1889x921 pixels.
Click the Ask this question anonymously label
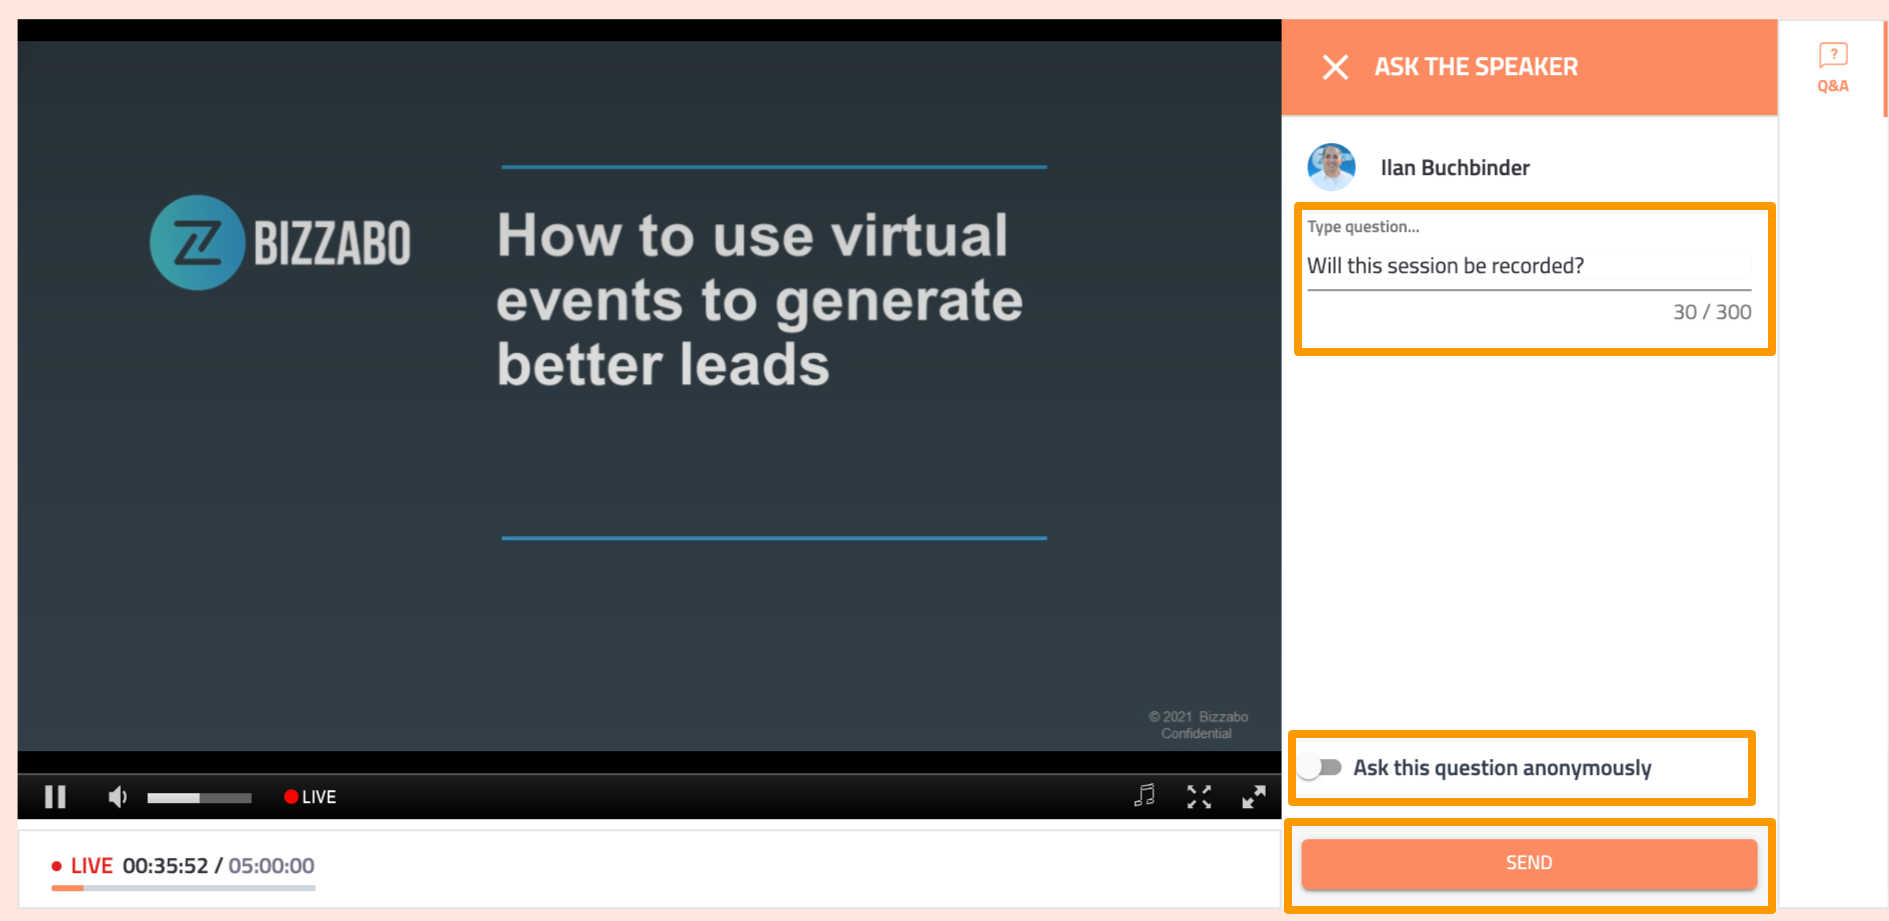coord(1502,768)
